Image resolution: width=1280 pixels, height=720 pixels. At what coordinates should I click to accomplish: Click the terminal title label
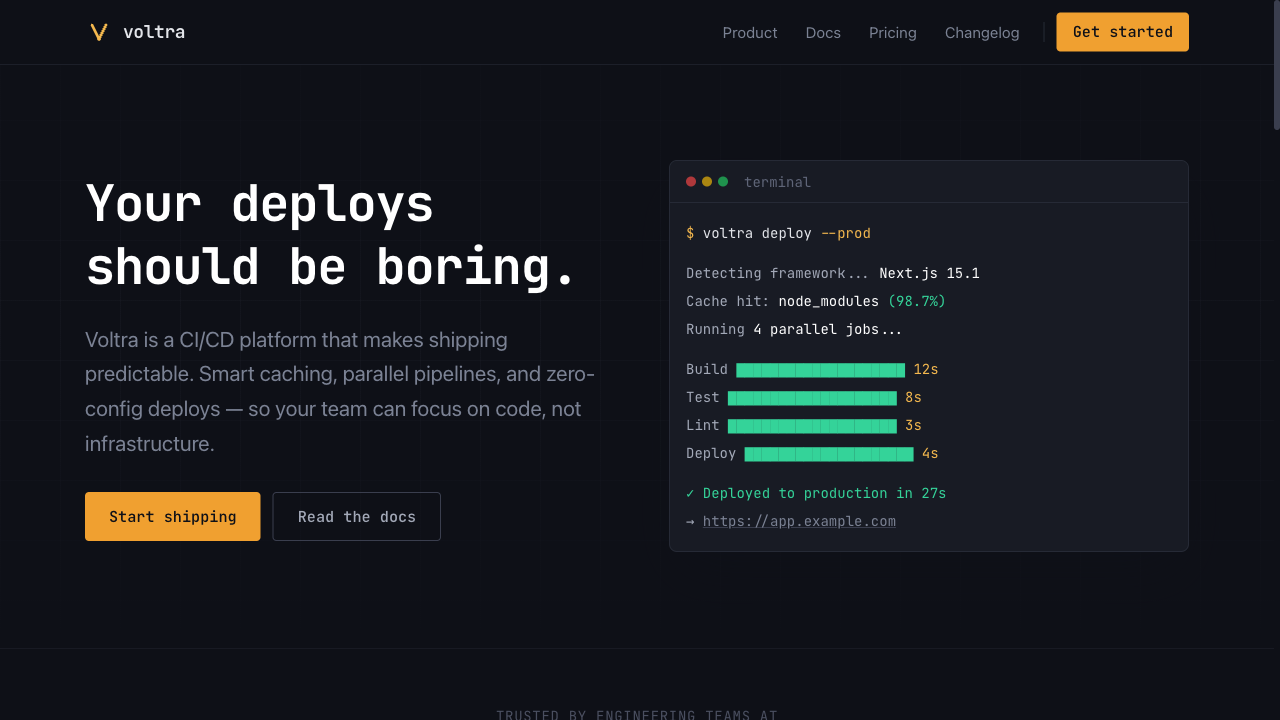777,182
